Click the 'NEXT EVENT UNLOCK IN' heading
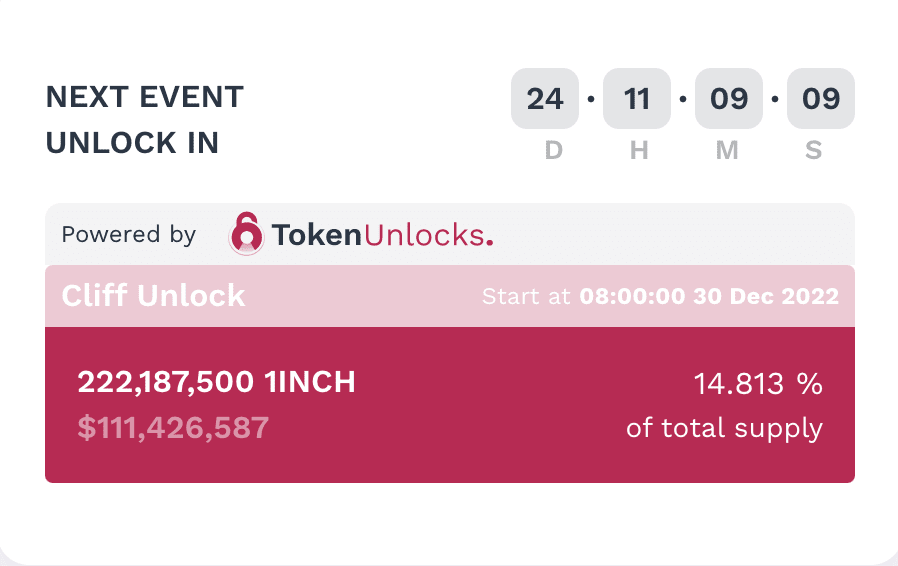The width and height of the screenshot is (898, 566). [145, 120]
